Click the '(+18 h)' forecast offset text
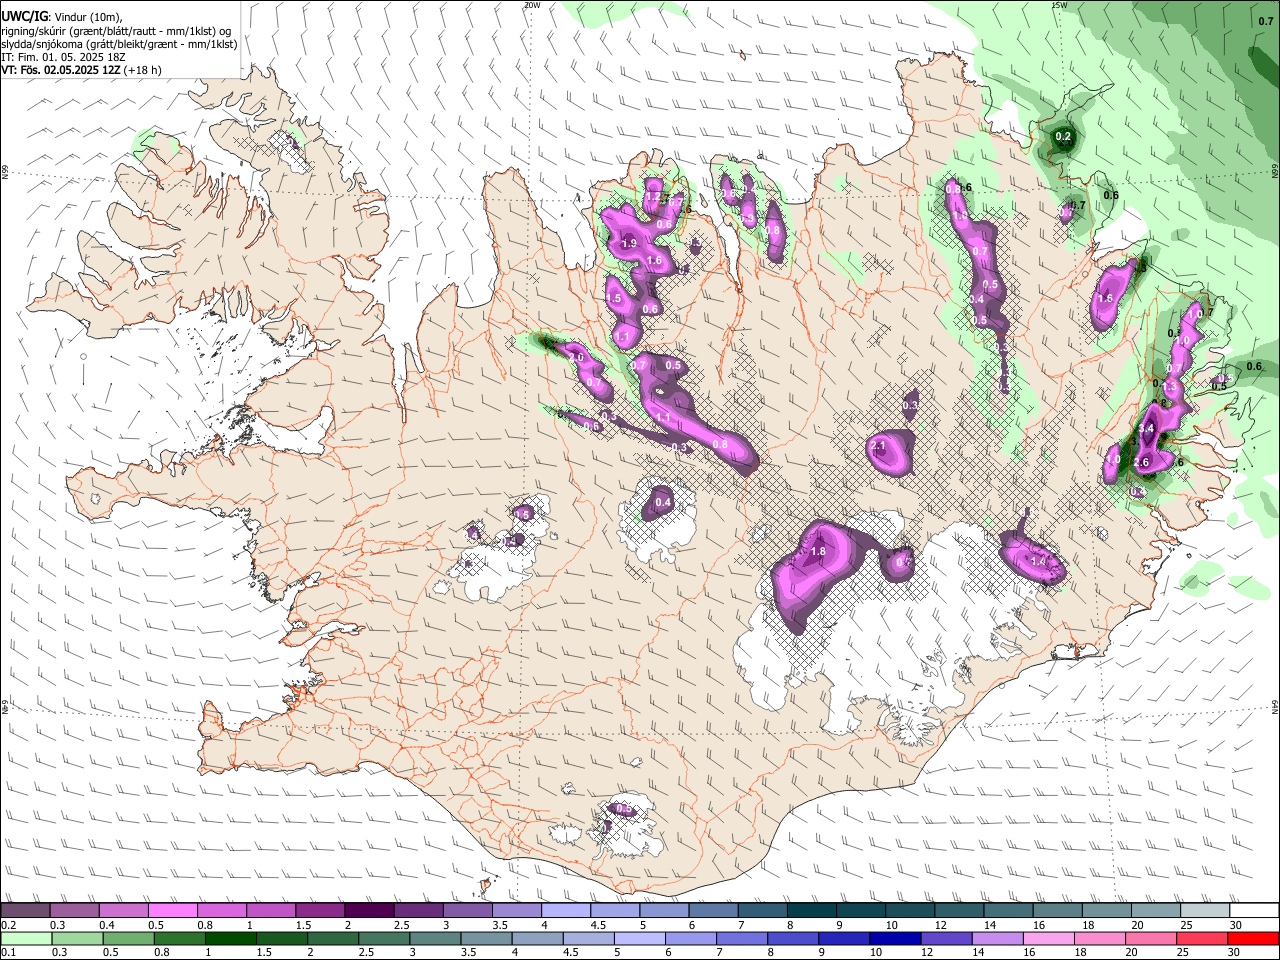1280x960 pixels. [143, 70]
